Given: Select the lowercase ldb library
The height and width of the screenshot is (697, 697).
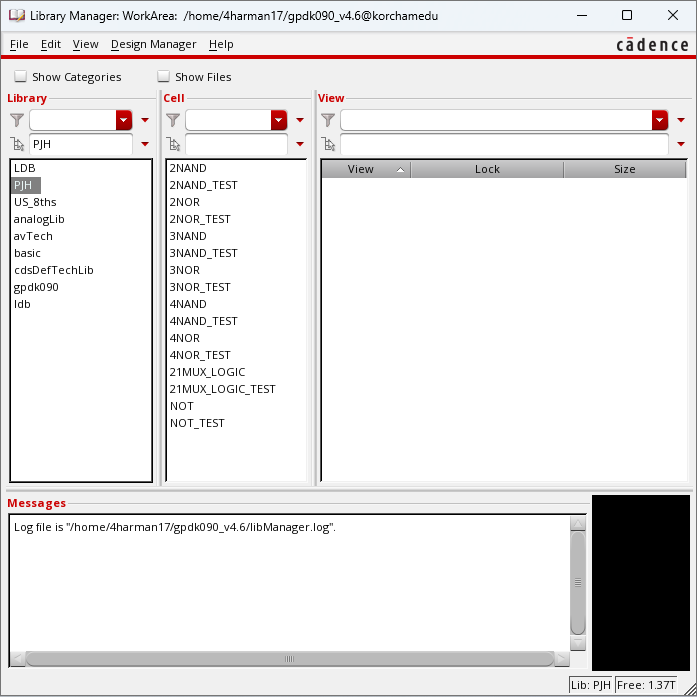Looking at the screenshot, I should coord(22,304).
